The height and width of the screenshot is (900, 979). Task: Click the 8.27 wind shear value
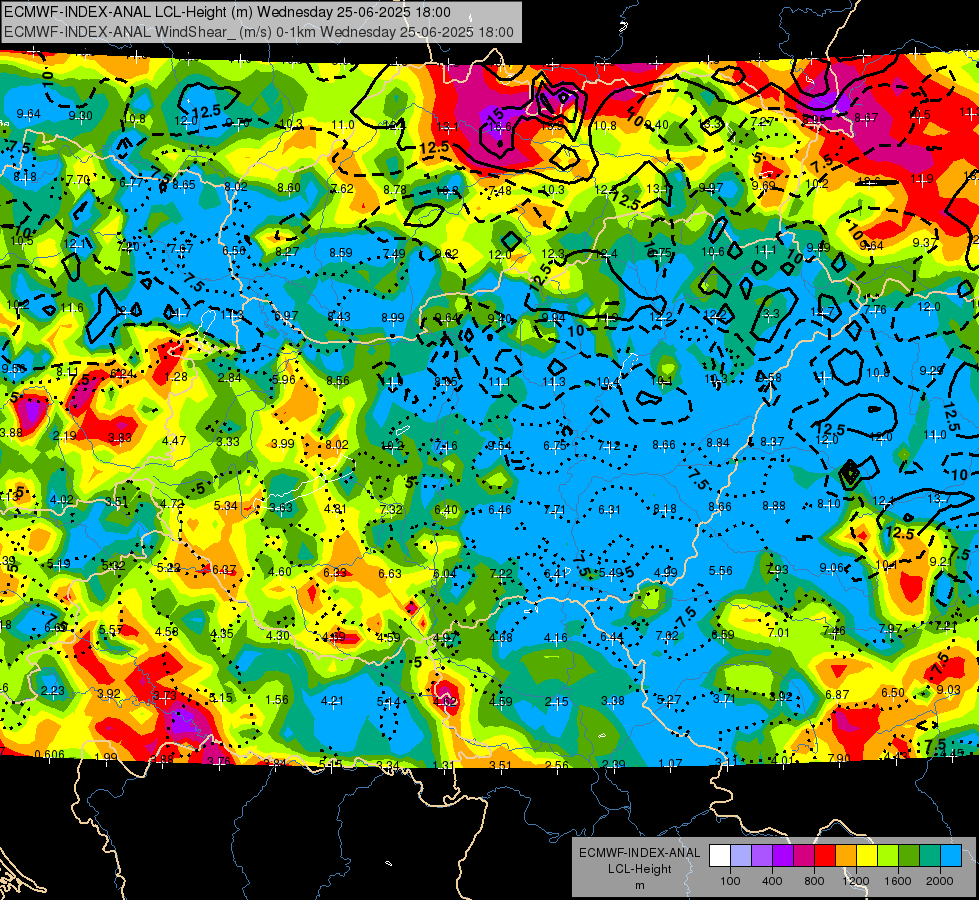coord(287,252)
